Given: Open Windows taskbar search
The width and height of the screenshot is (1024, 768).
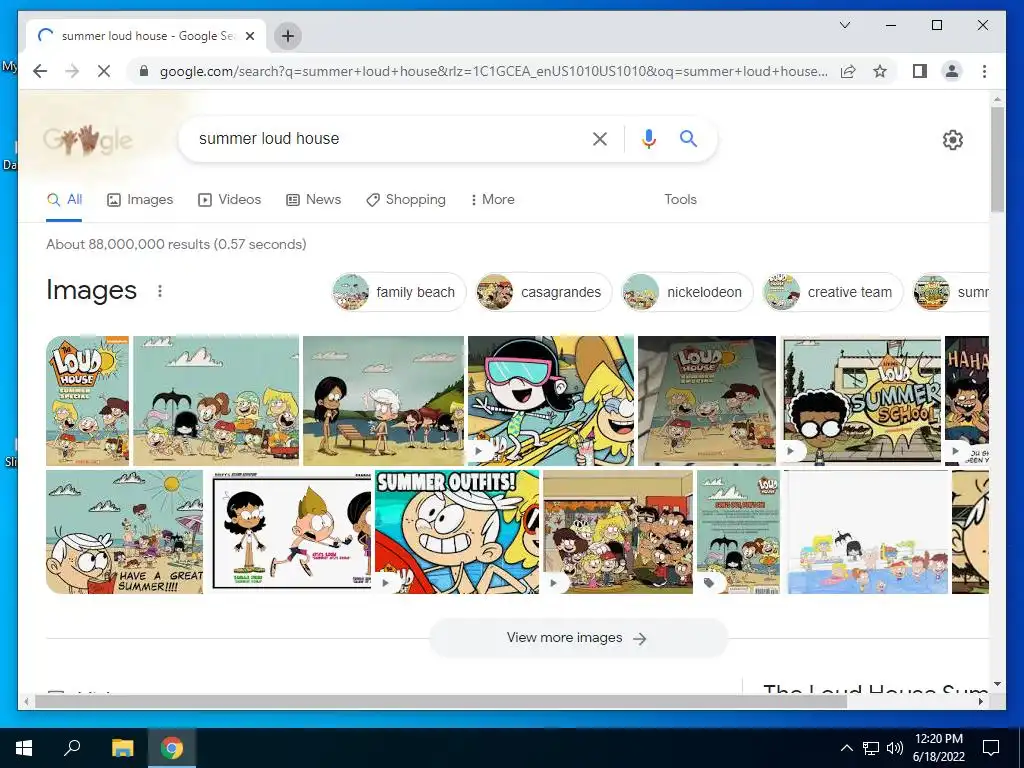Looking at the screenshot, I should pos(72,747).
